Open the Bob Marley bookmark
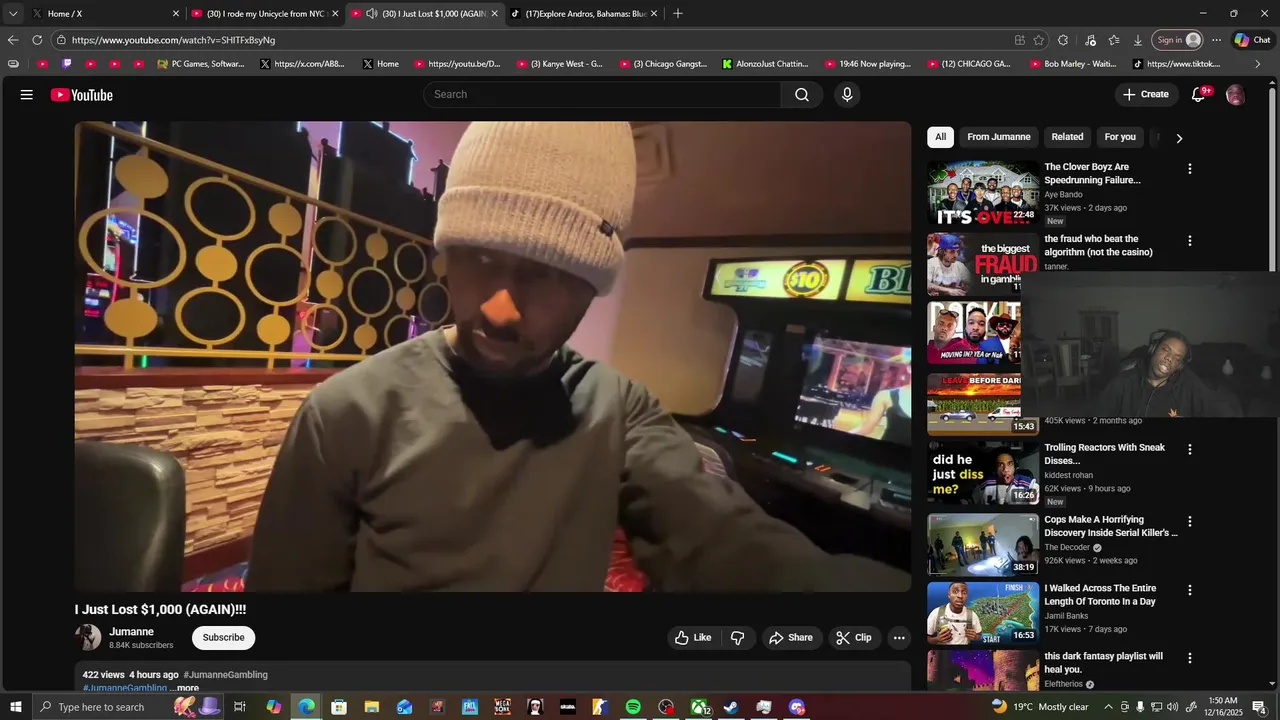This screenshot has height=720, width=1280. point(1073,64)
